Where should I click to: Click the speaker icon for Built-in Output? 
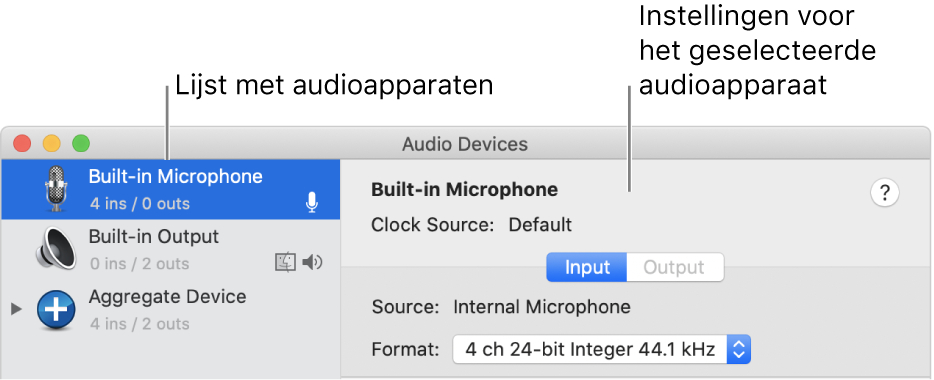point(56,249)
